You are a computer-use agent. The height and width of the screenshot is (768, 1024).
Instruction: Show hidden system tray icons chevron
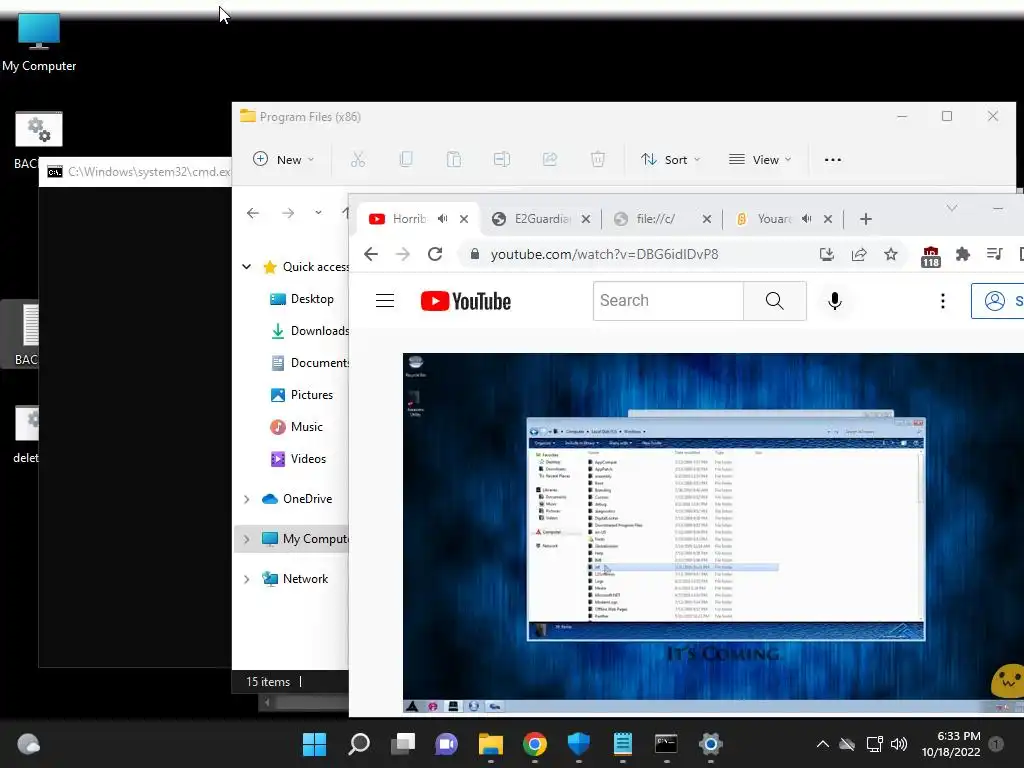(x=823, y=744)
